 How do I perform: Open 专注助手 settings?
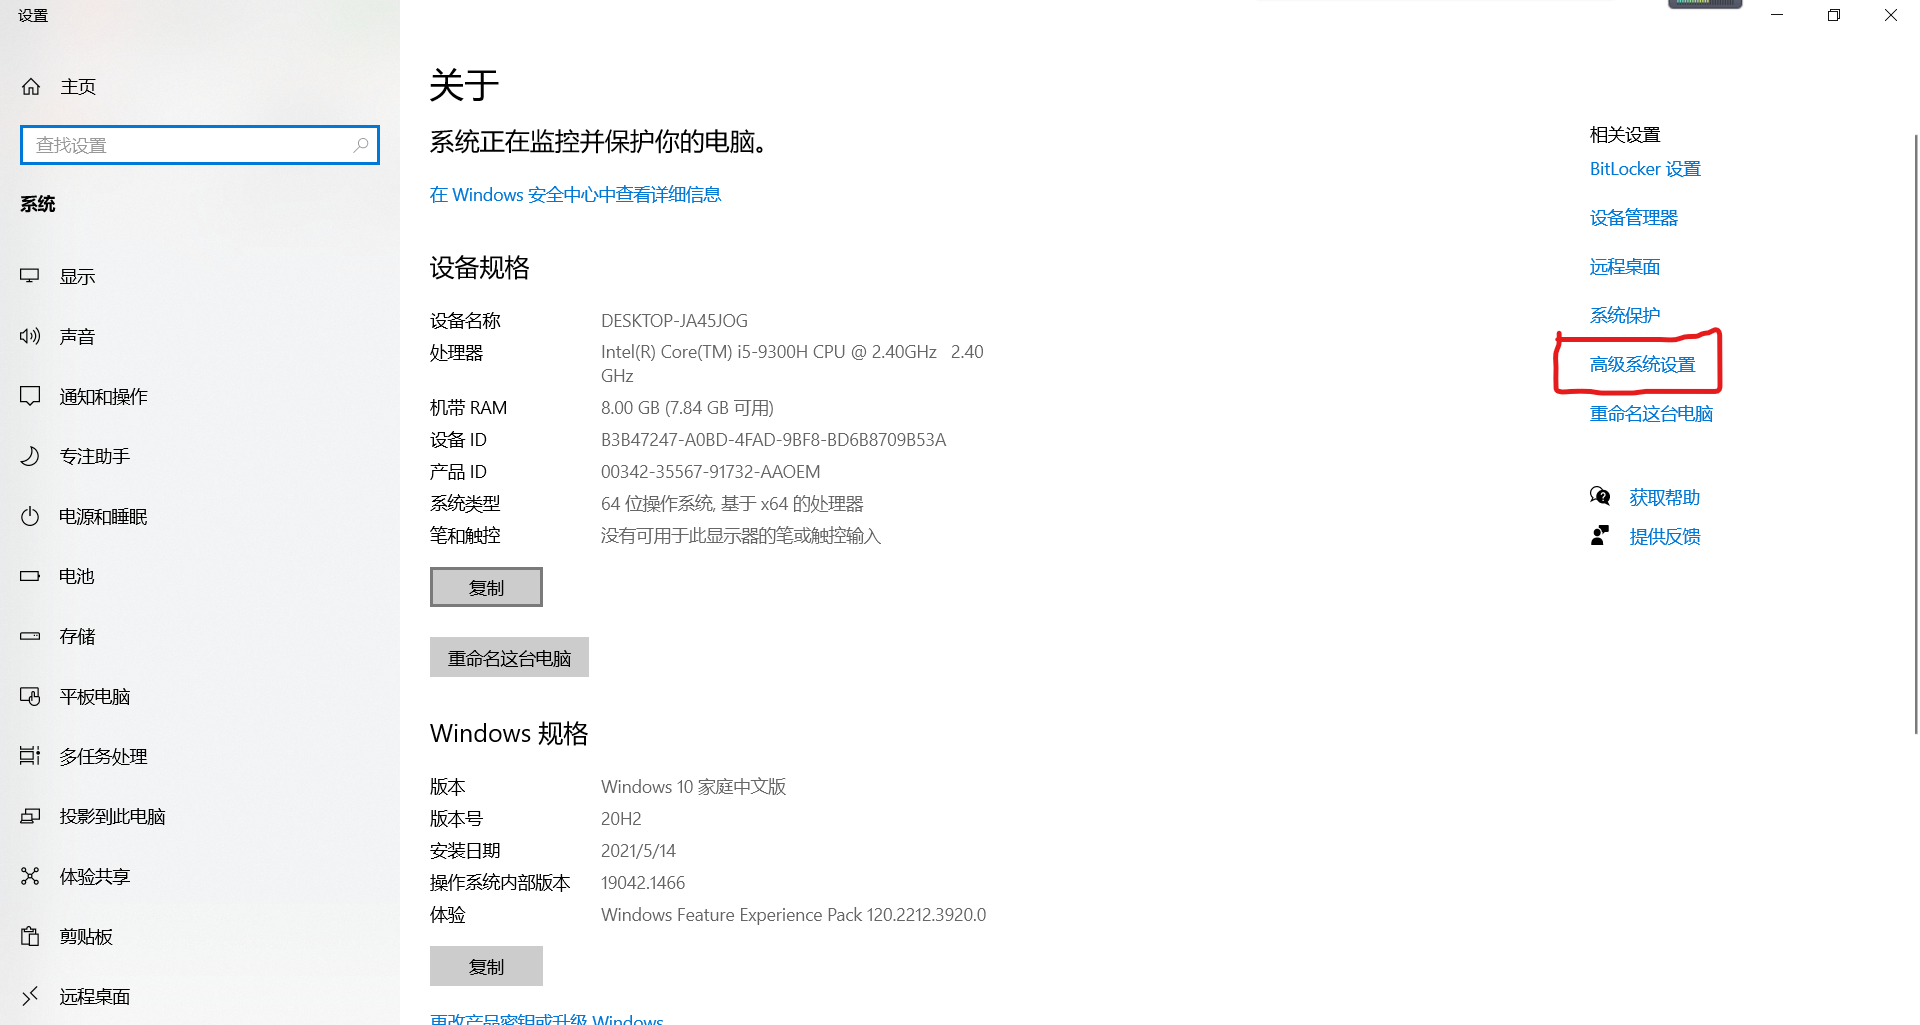click(95, 456)
